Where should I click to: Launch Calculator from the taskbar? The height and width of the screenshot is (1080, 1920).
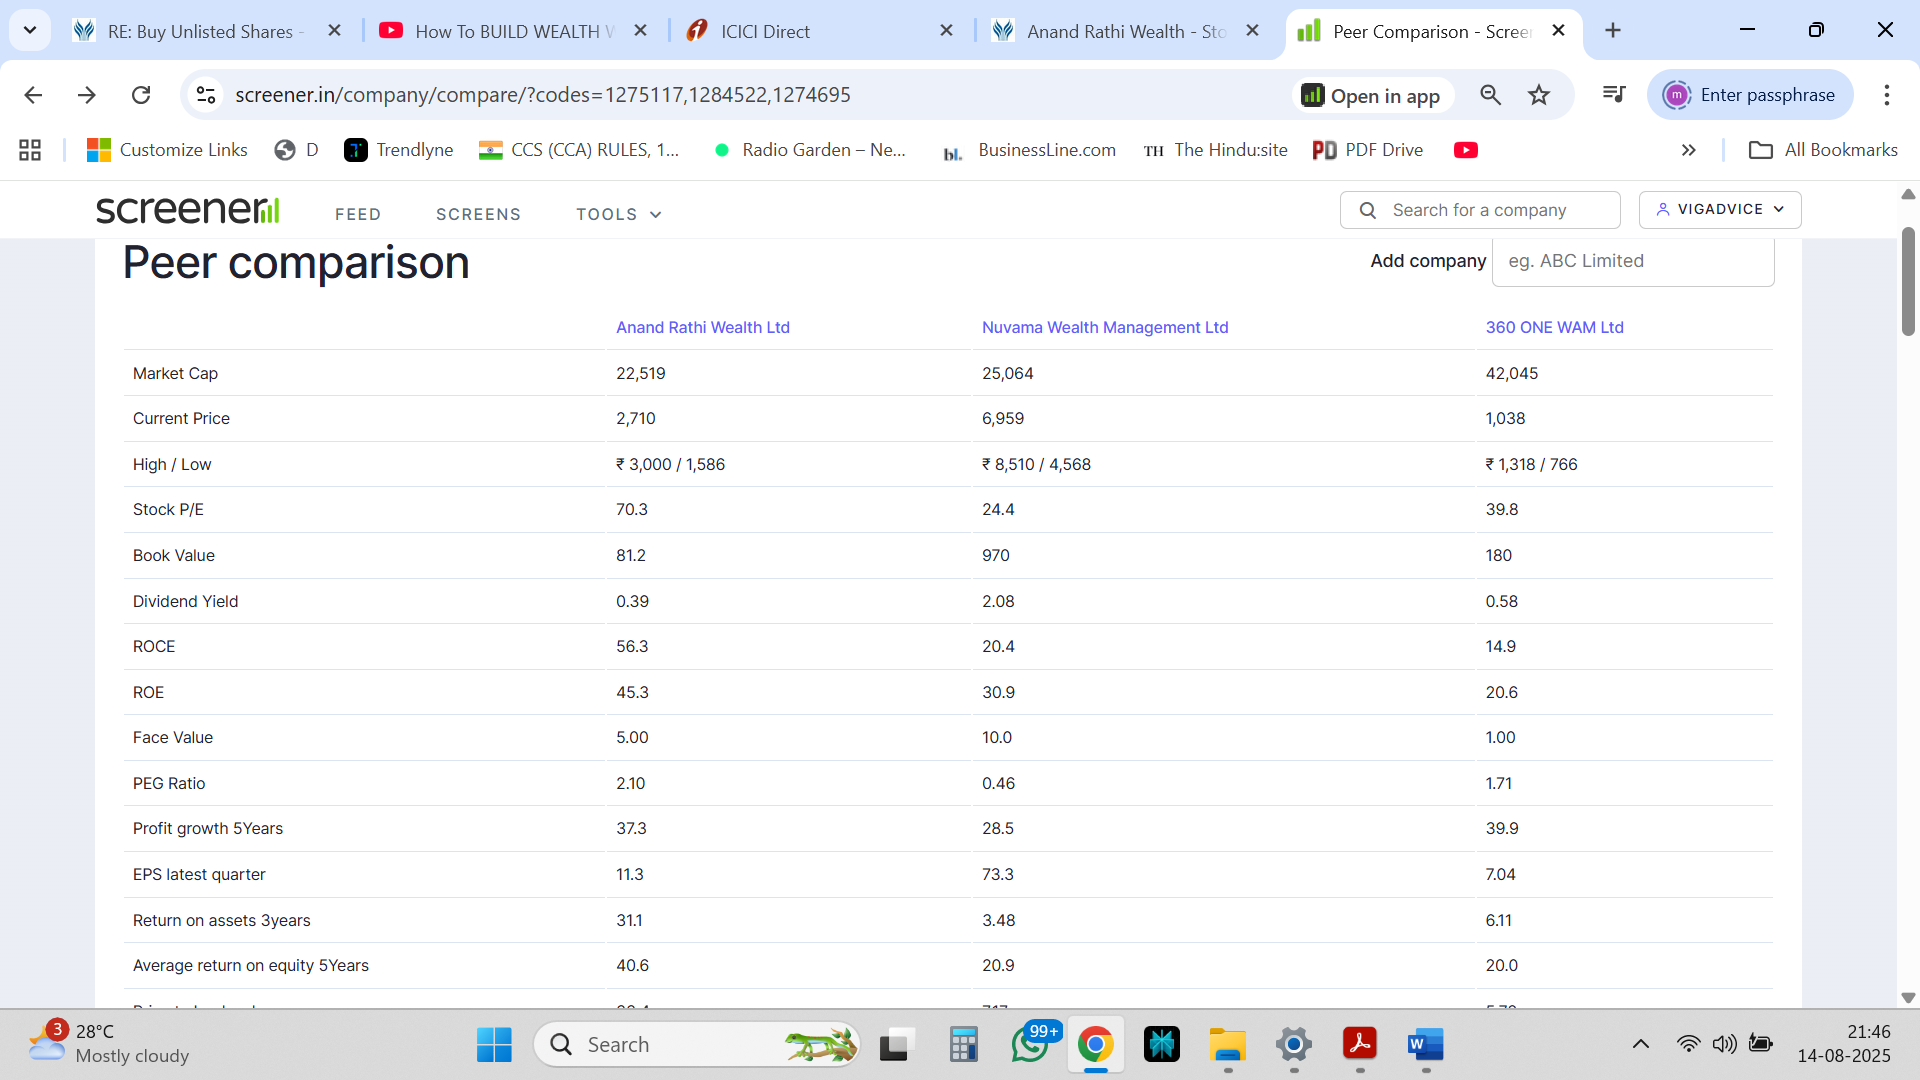coord(963,1045)
